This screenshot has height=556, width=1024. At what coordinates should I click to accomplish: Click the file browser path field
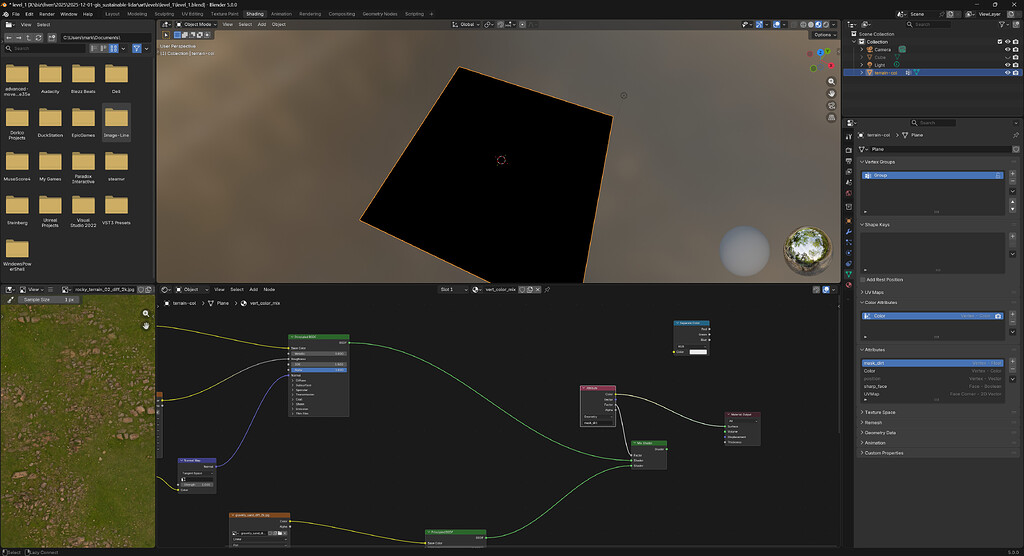(x=106, y=38)
